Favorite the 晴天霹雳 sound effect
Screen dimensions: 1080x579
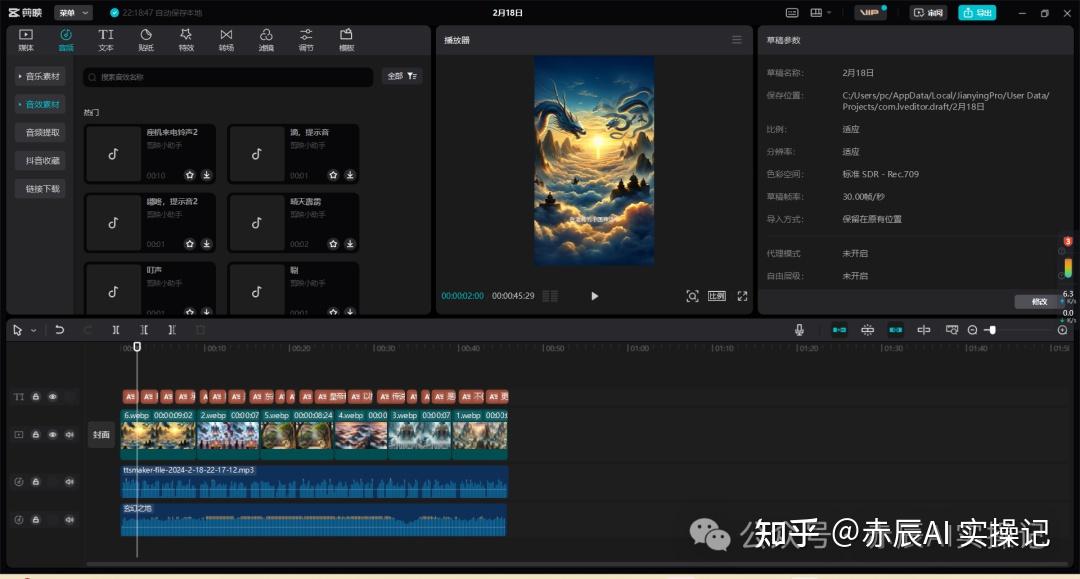click(333, 244)
